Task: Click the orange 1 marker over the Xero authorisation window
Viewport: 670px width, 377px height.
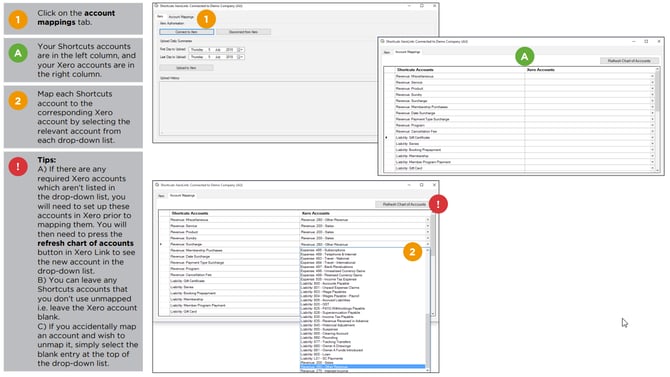Action: [x=206, y=19]
